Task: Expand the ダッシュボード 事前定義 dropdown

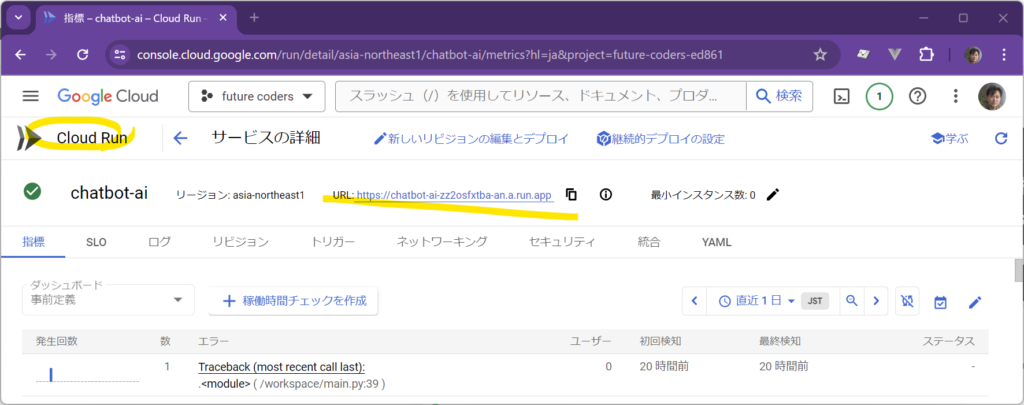Action: tap(108, 300)
